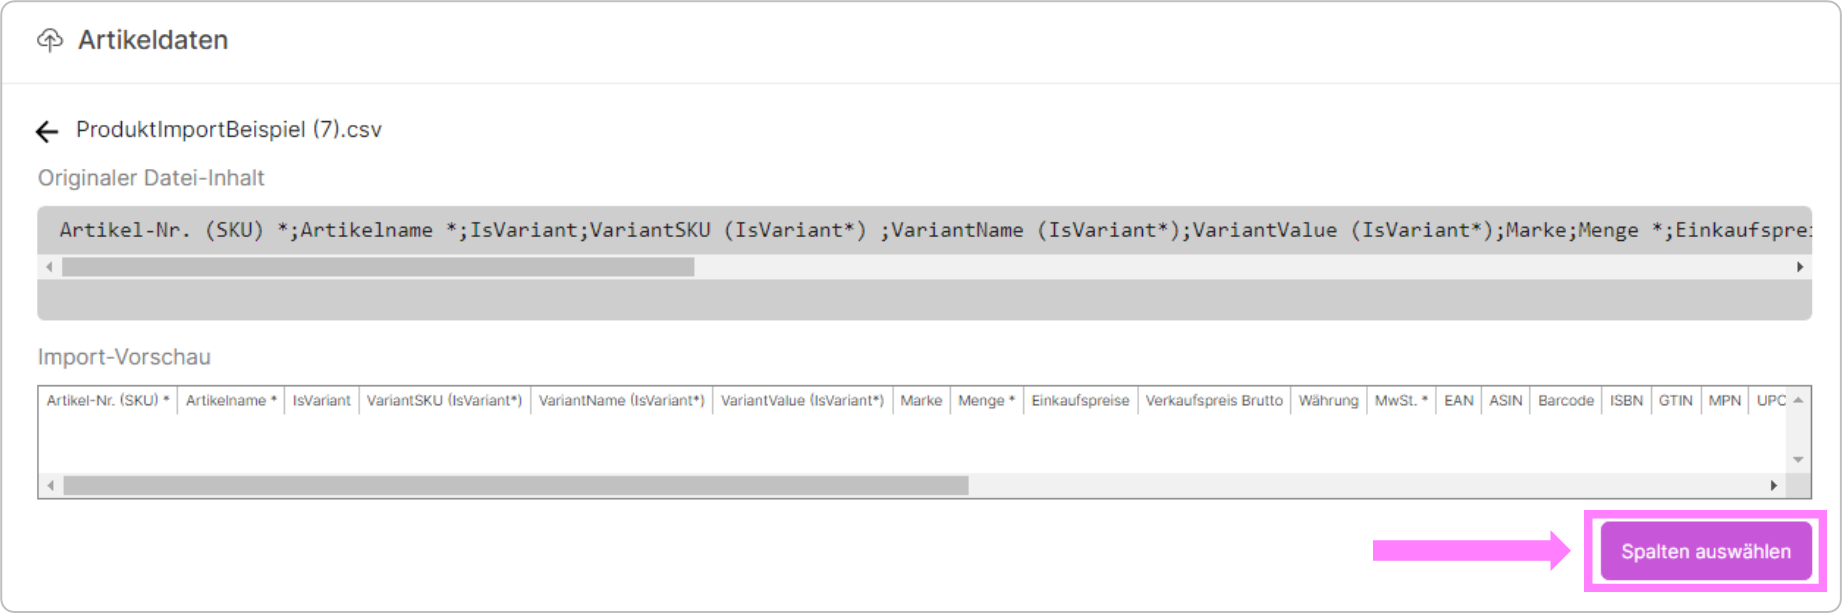
Task: Select the Währung column header
Action: pos(1328,400)
